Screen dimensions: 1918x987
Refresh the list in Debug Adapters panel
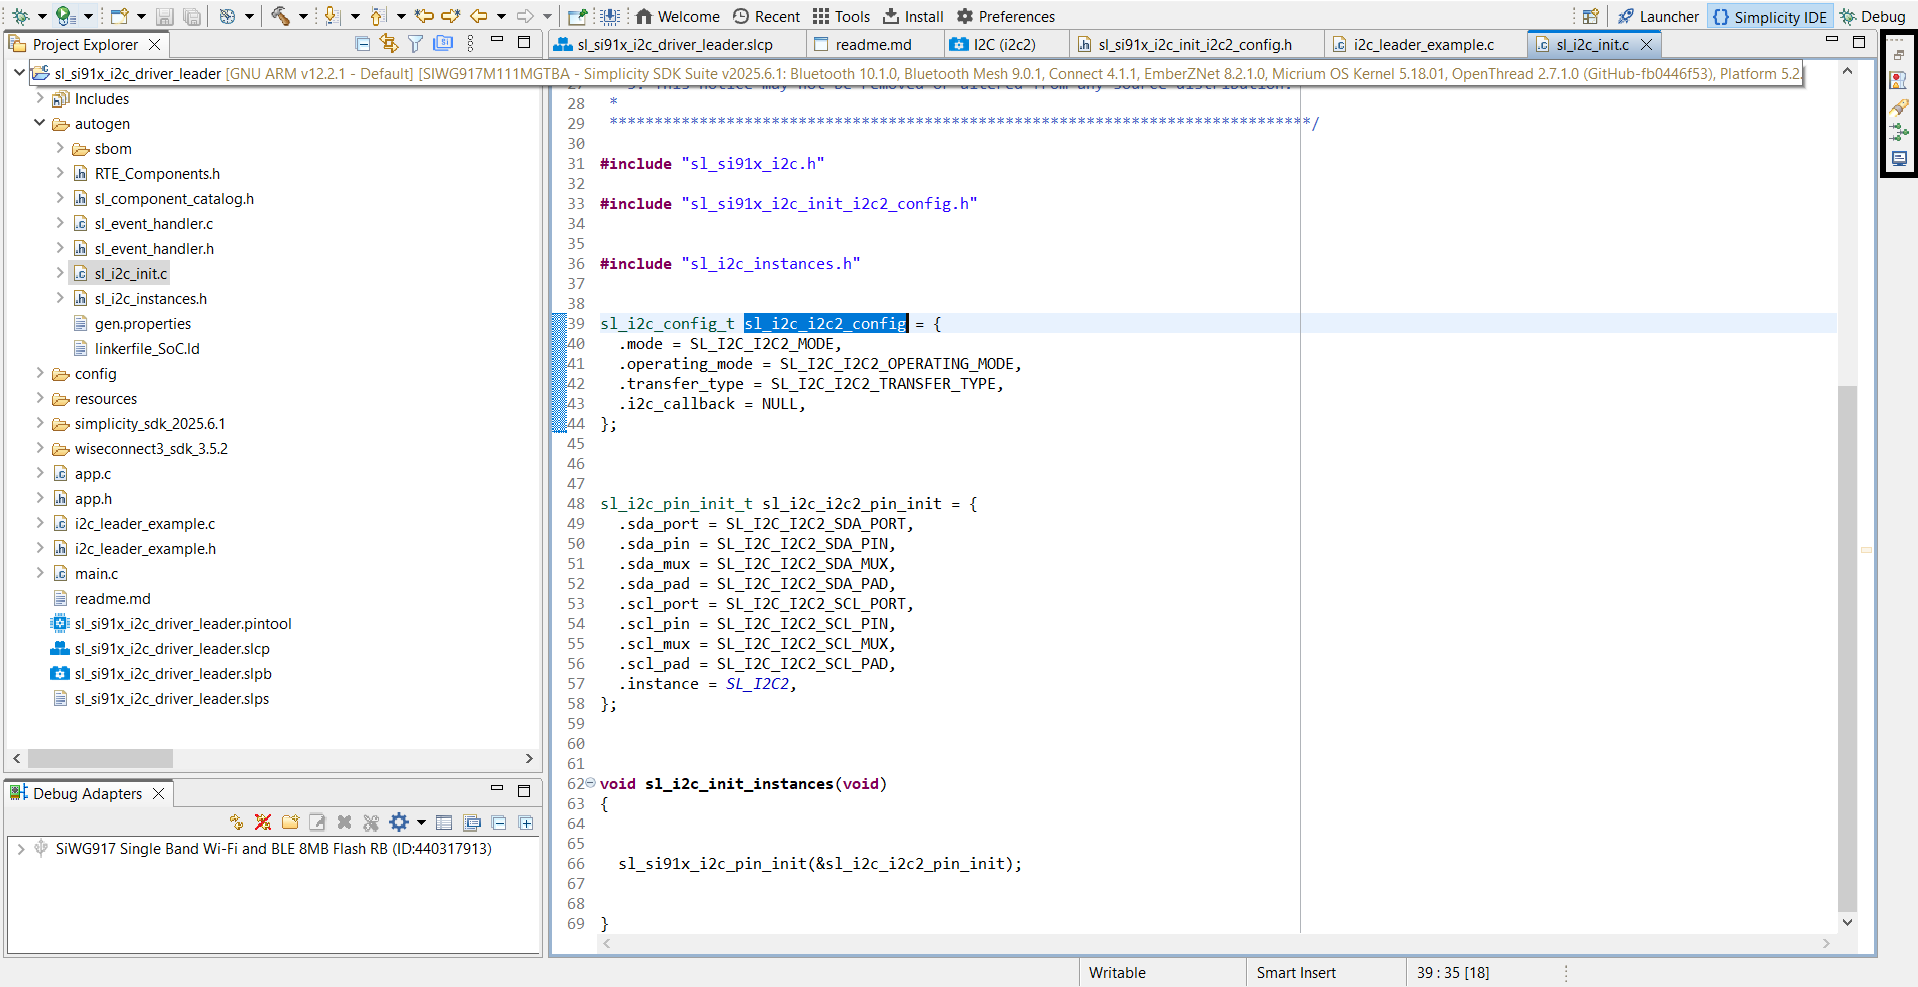(237, 822)
